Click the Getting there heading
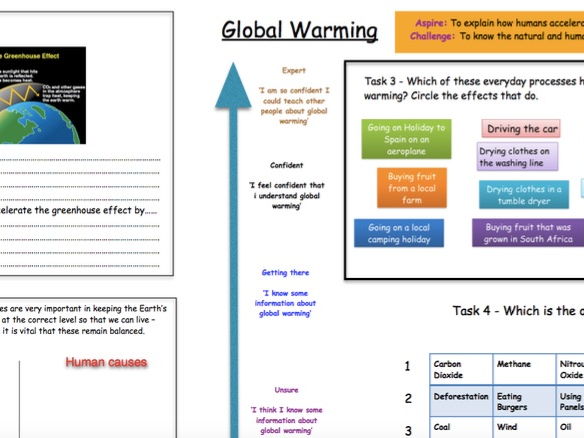 pyautogui.click(x=285, y=273)
